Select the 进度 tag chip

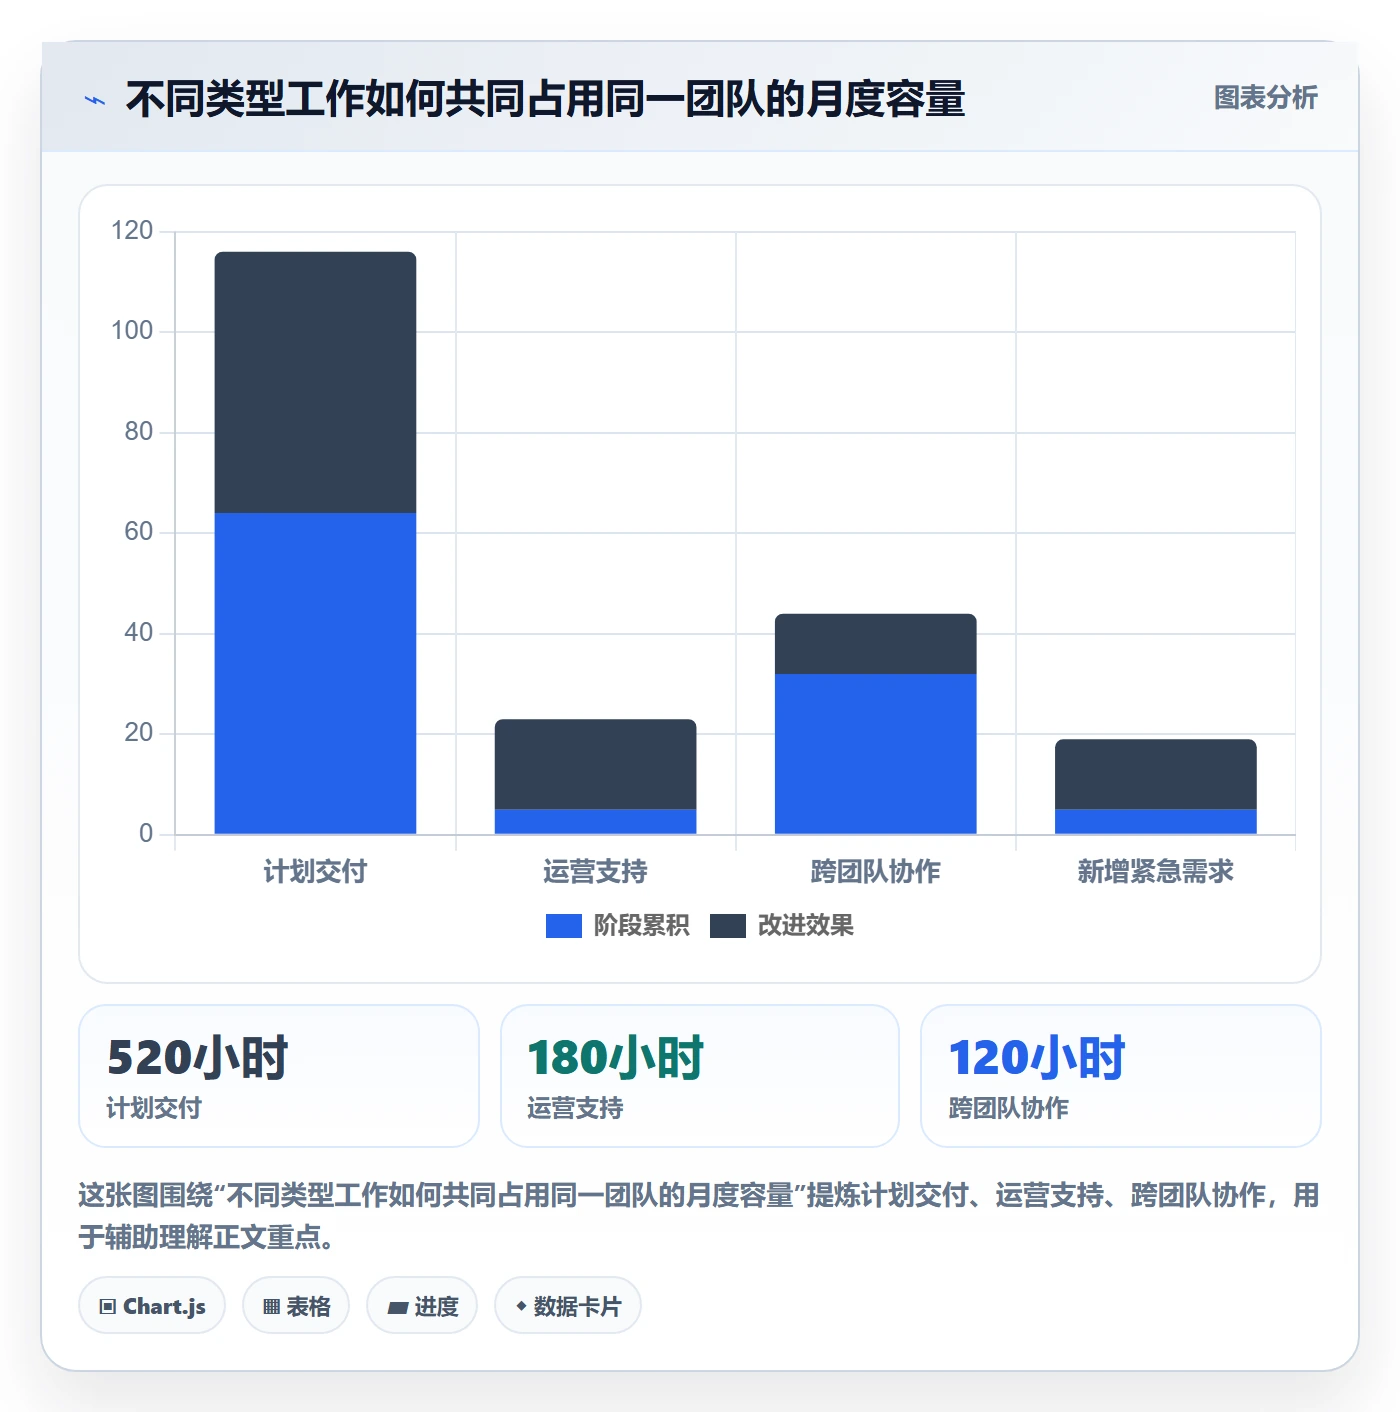(x=422, y=1306)
